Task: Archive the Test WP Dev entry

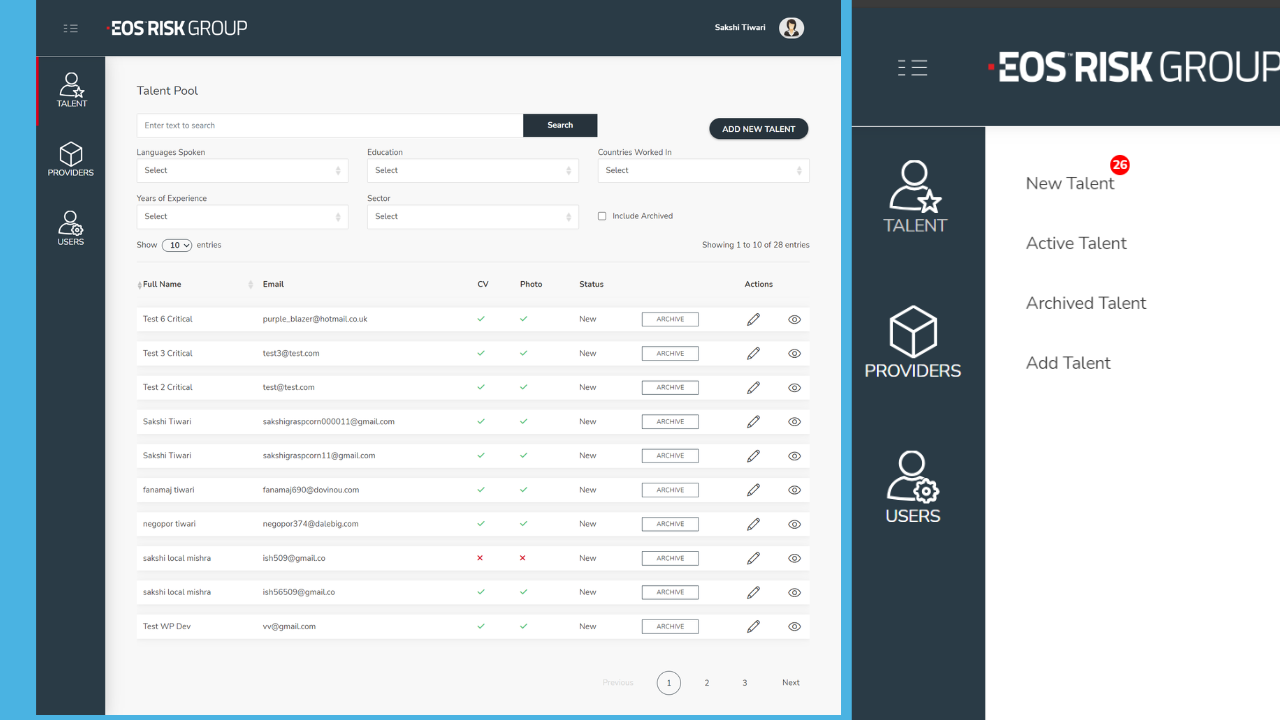Action: pos(670,626)
